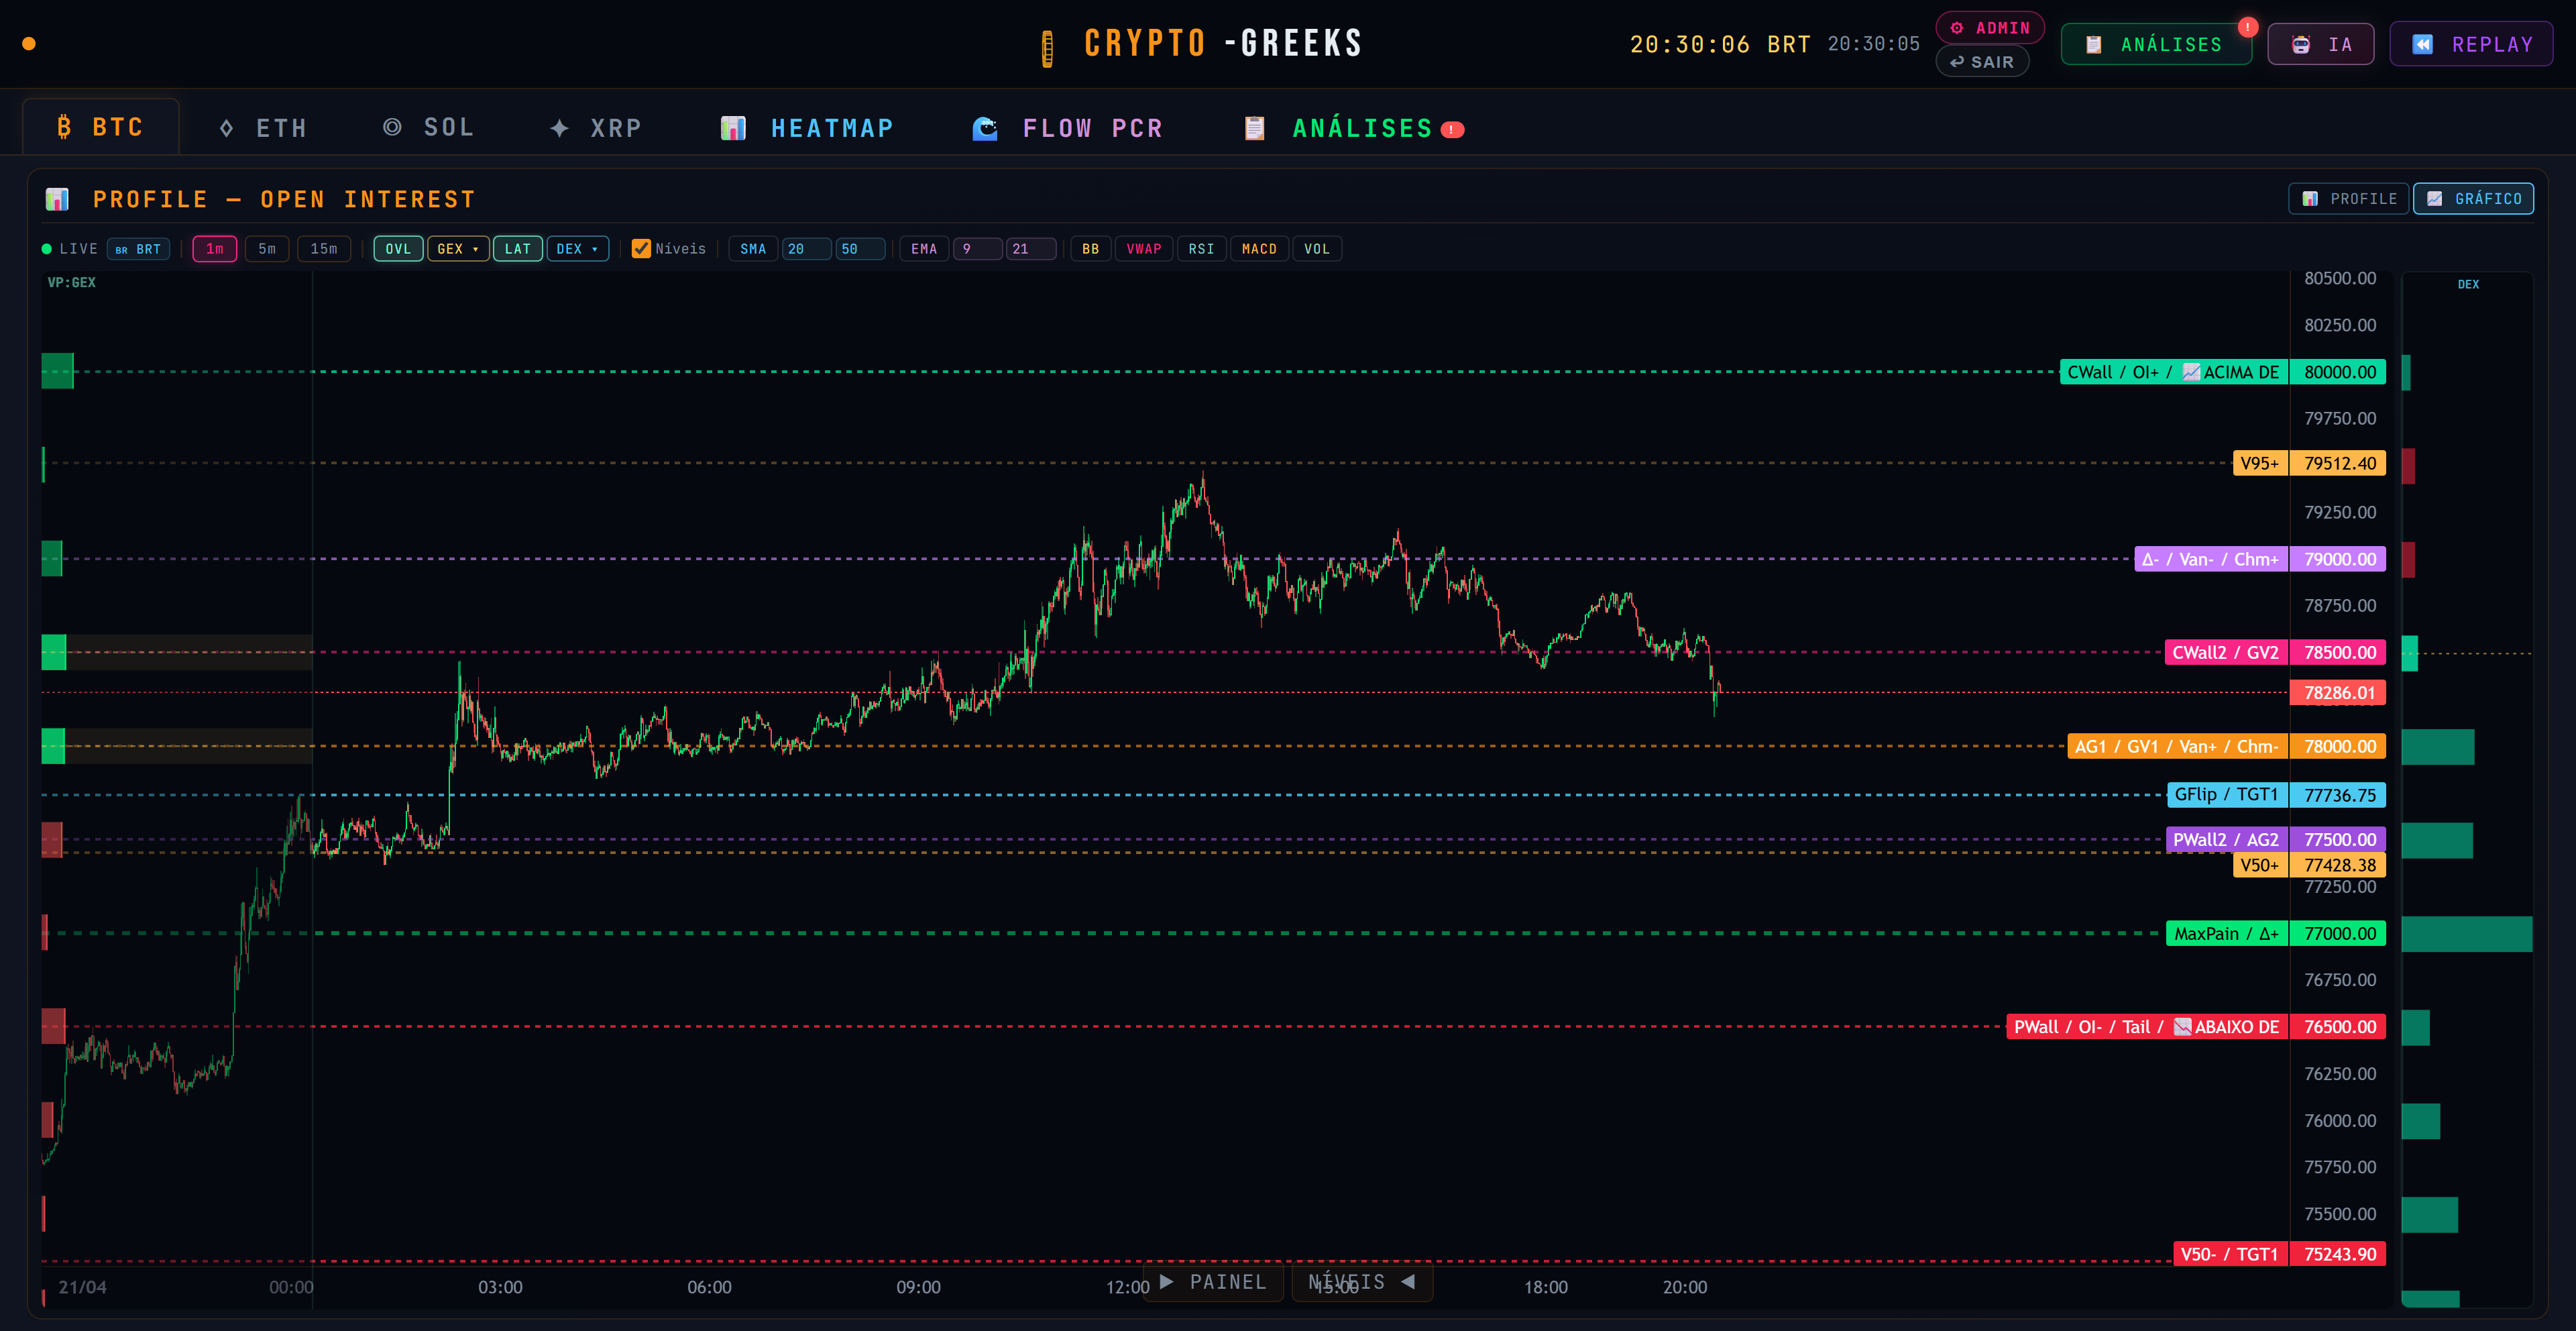Image resolution: width=2576 pixels, height=1331 pixels.
Task: Select the 5m timeframe
Action: [267, 249]
